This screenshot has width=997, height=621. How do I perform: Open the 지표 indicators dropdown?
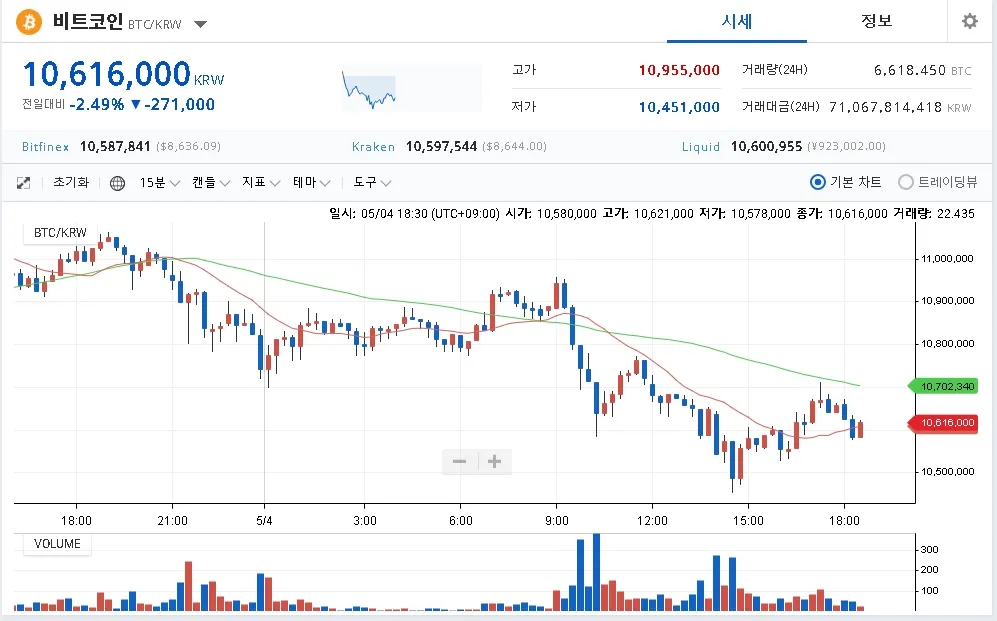click(261, 183)
